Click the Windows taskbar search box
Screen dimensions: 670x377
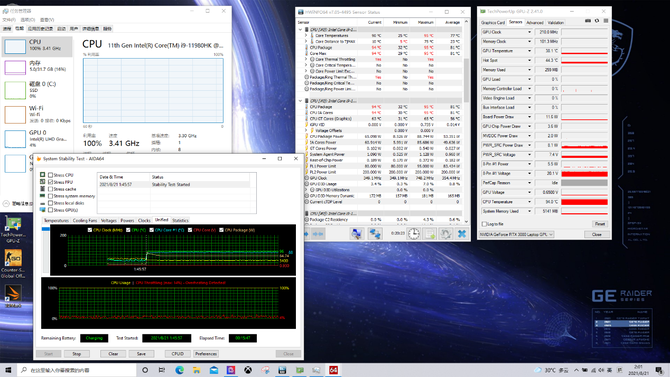click(77, 370)
